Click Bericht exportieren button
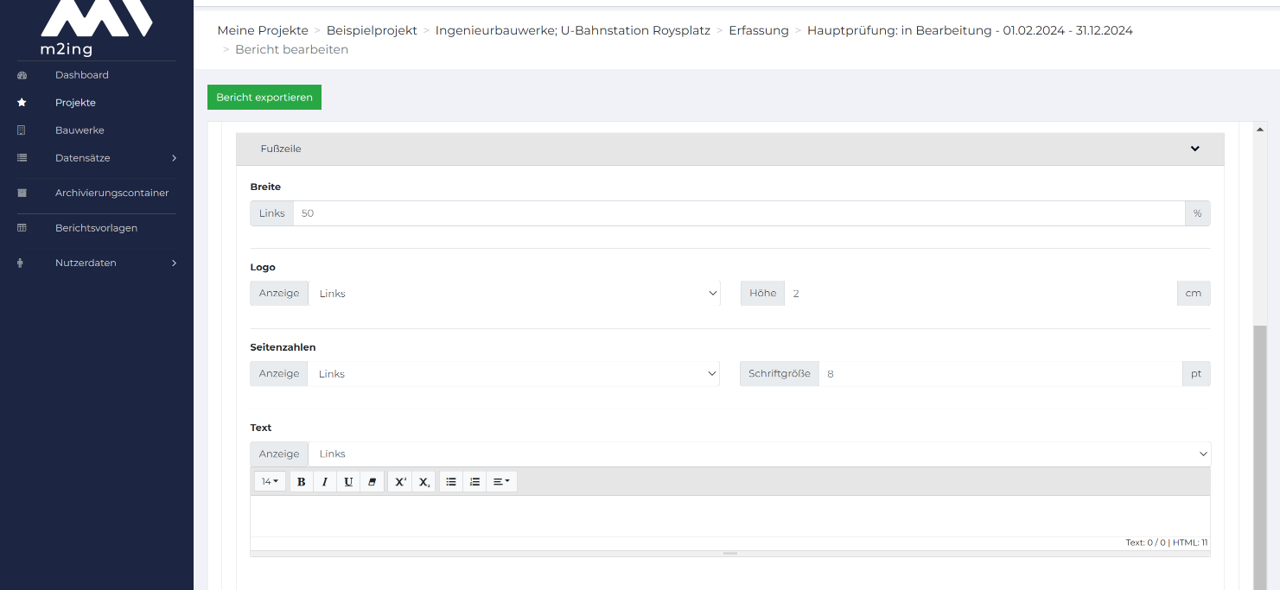Image resolution: width=1280 pixels, height=590 pixels. pos(264,97)
